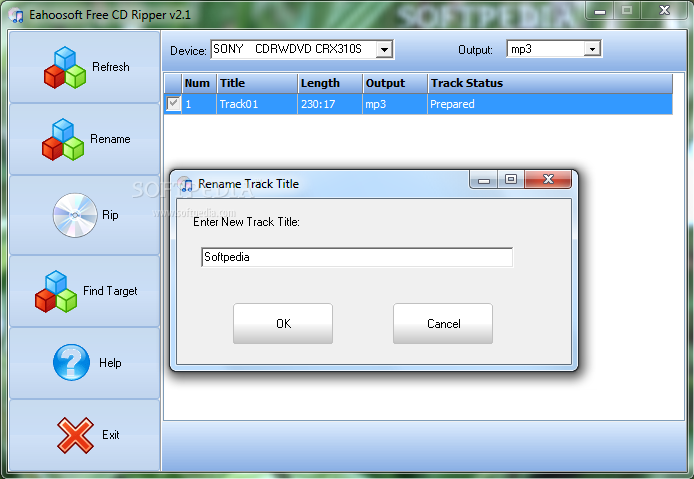Click the Find Target cubes icon
This screenshot has height=479, width=694.
(x=56, y=291)
